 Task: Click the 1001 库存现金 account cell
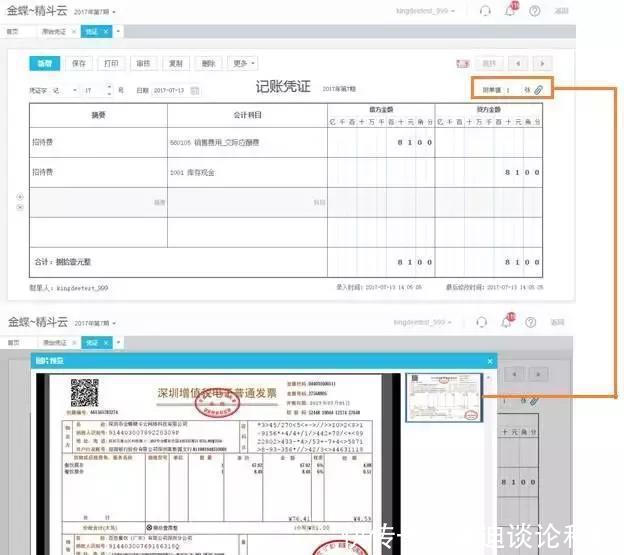(x=247, y=172)
